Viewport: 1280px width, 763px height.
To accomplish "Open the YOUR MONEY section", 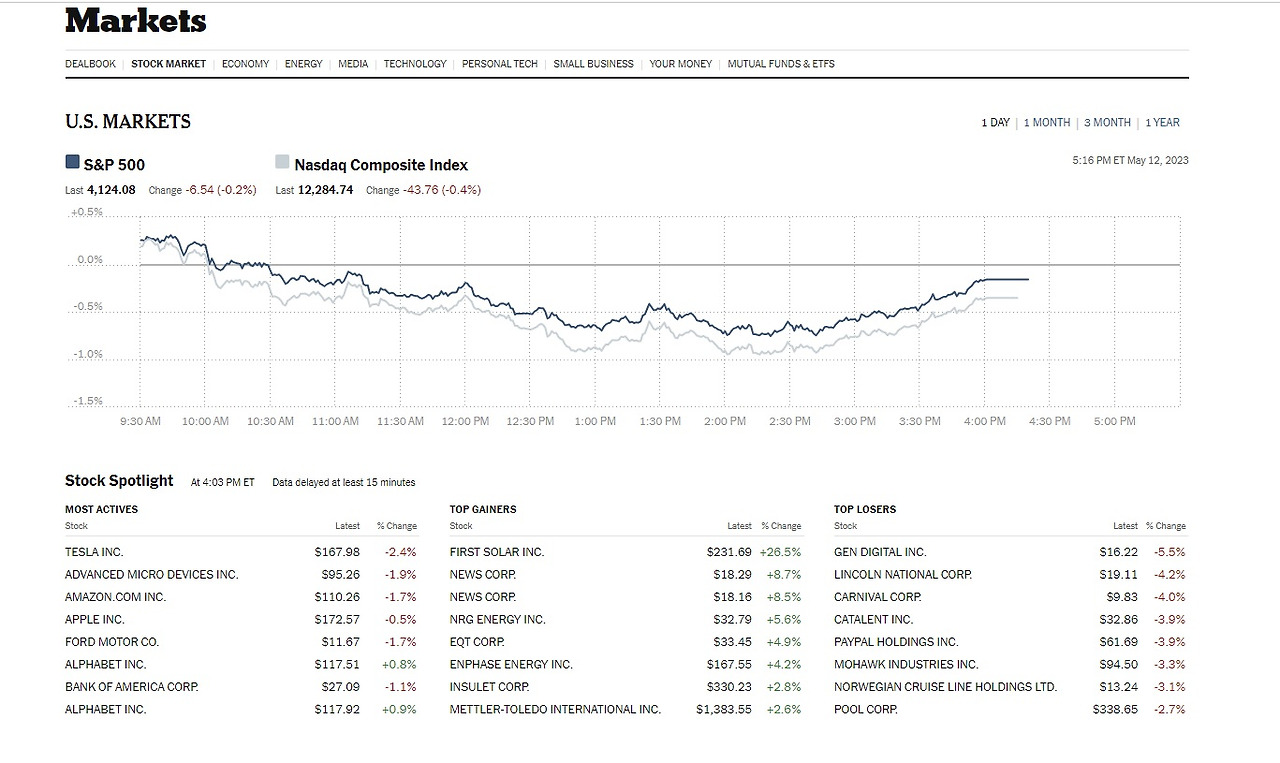I will click(x=680, y=63).
